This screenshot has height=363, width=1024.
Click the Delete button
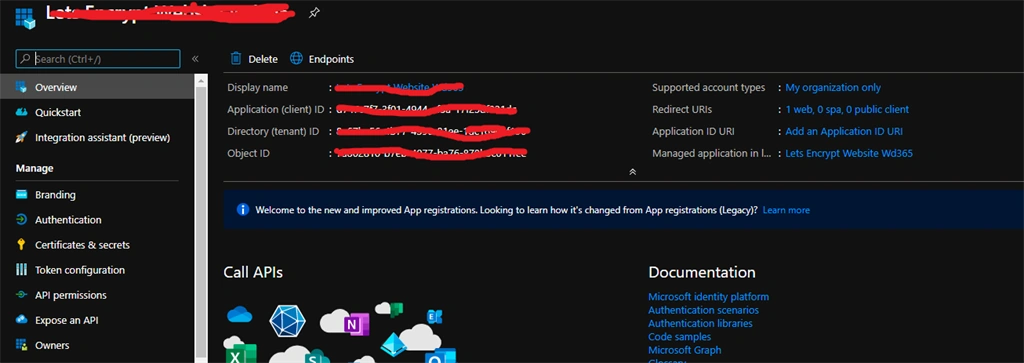click(x=254, y=59)
